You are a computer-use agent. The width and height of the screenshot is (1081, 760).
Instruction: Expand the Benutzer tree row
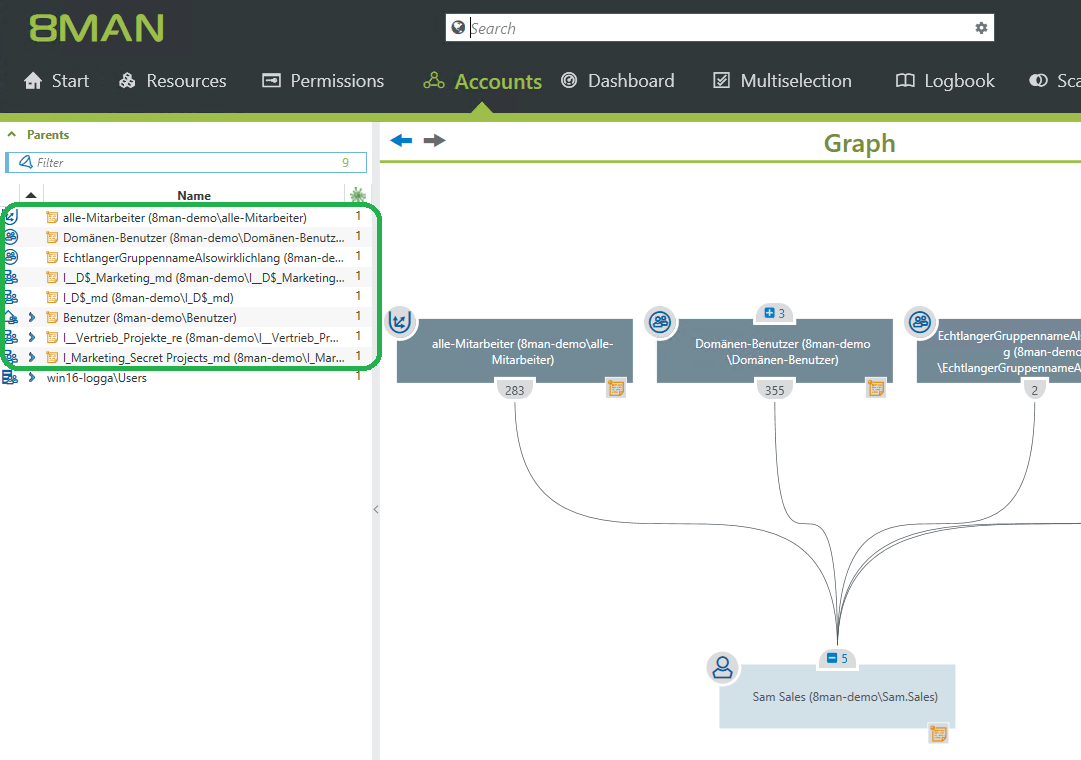pos(32,317)
